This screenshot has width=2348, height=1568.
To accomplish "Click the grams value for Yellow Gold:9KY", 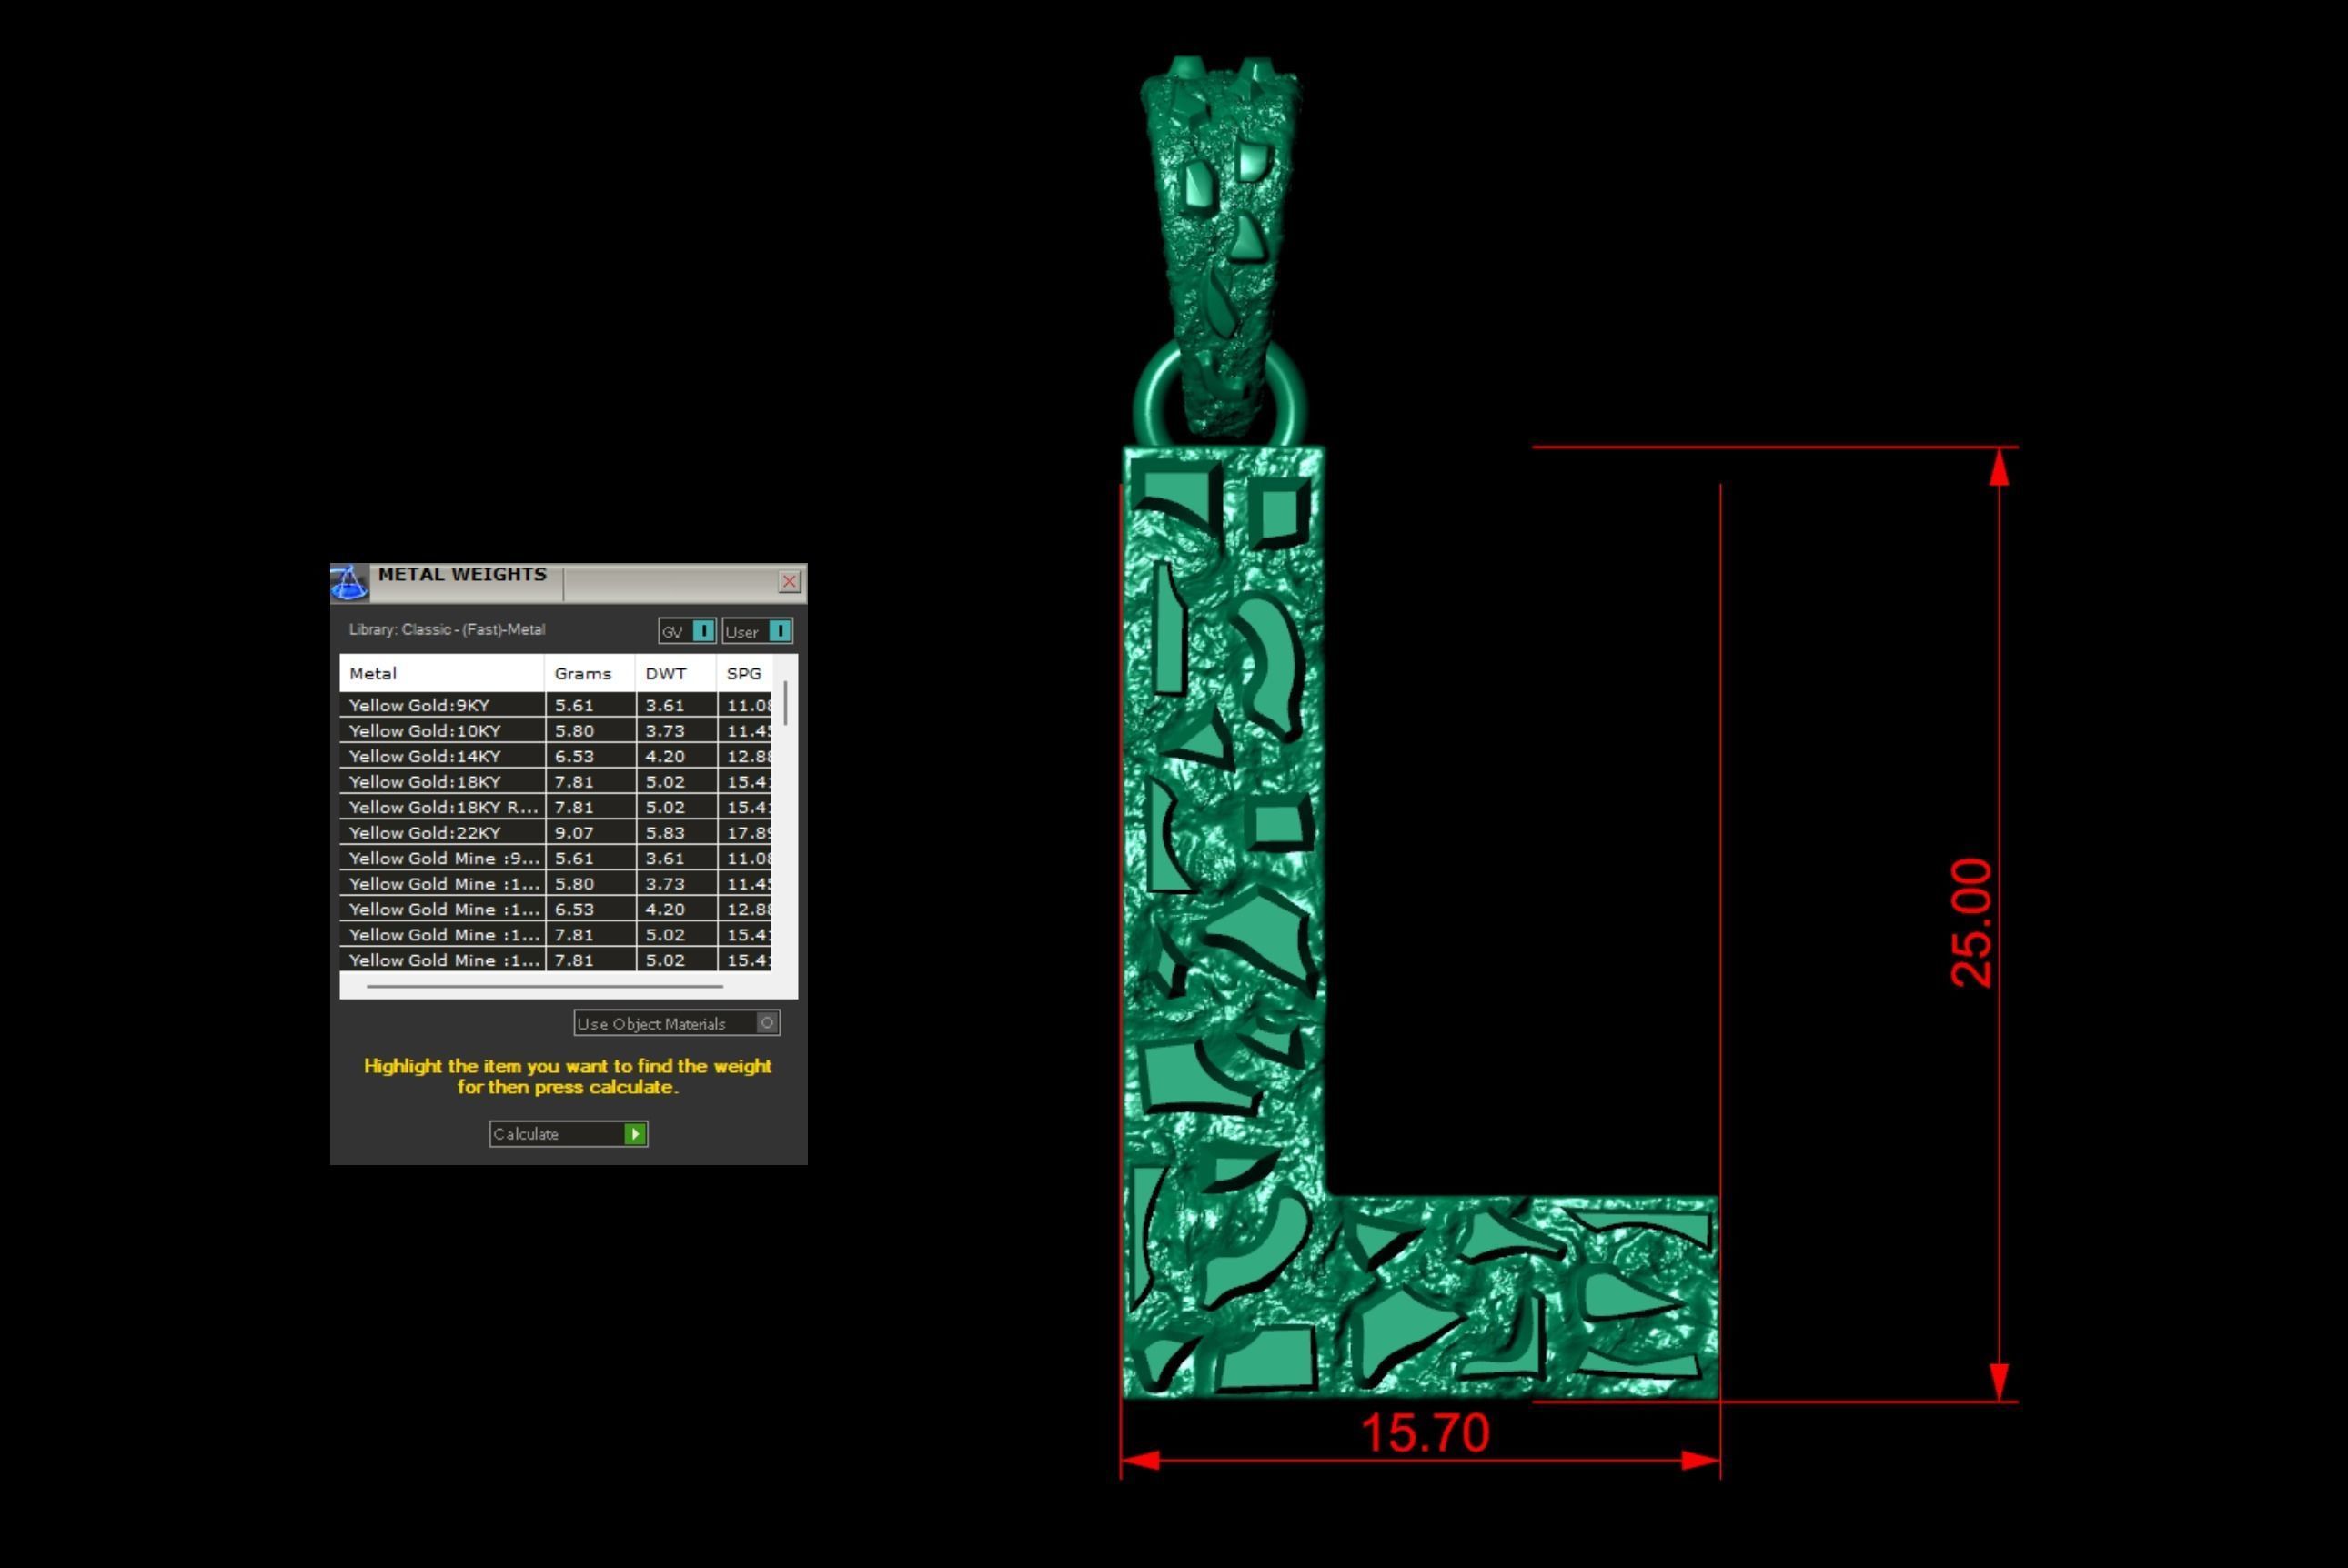I will pos(590,705).
